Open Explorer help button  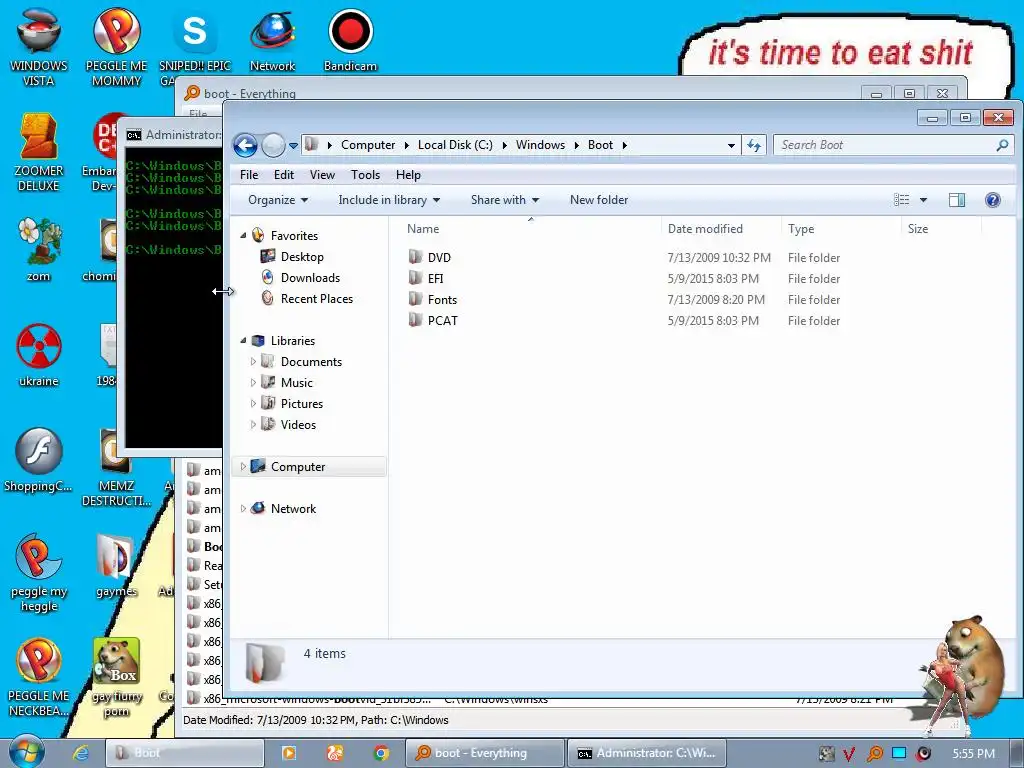[x=993, y=200]
